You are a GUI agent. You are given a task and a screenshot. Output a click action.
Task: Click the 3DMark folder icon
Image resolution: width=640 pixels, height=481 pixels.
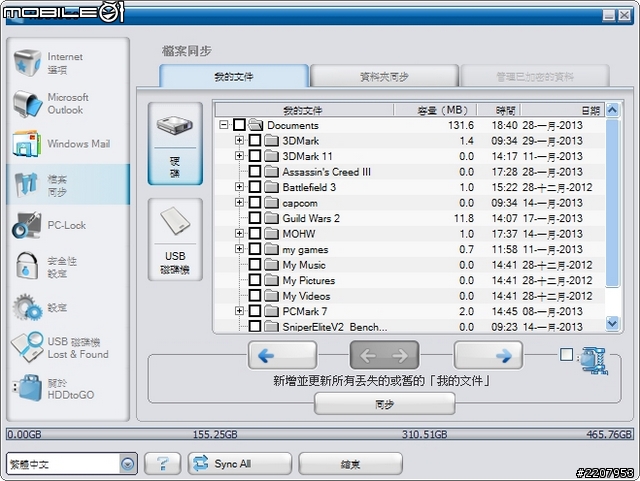pos(271,140)
